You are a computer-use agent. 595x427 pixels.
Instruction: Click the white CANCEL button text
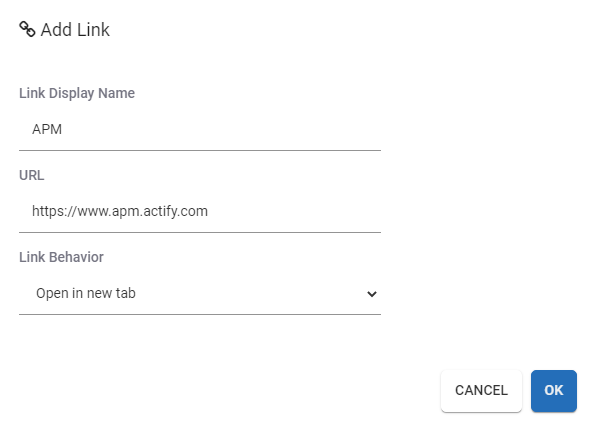pyautogui.click(x=481, y=391)
